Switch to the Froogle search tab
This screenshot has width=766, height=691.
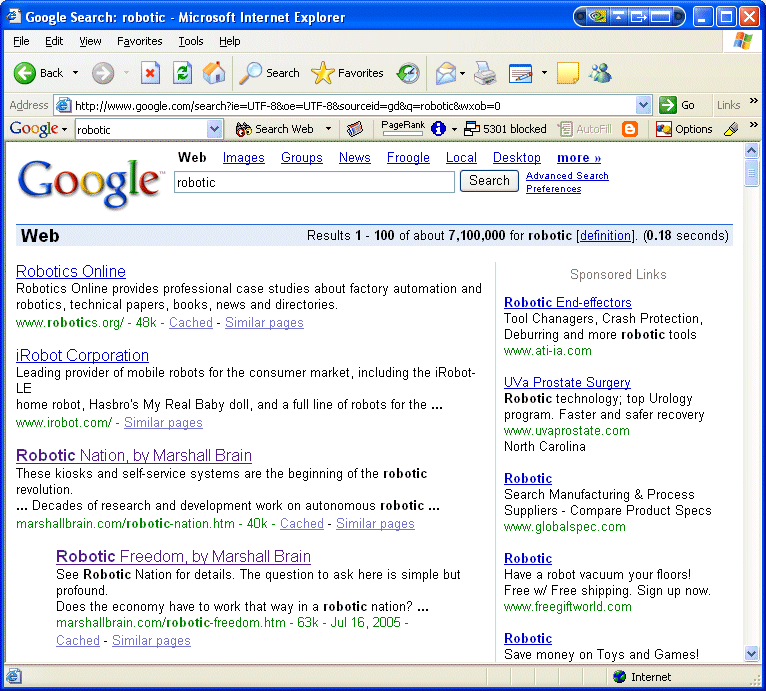408,158
